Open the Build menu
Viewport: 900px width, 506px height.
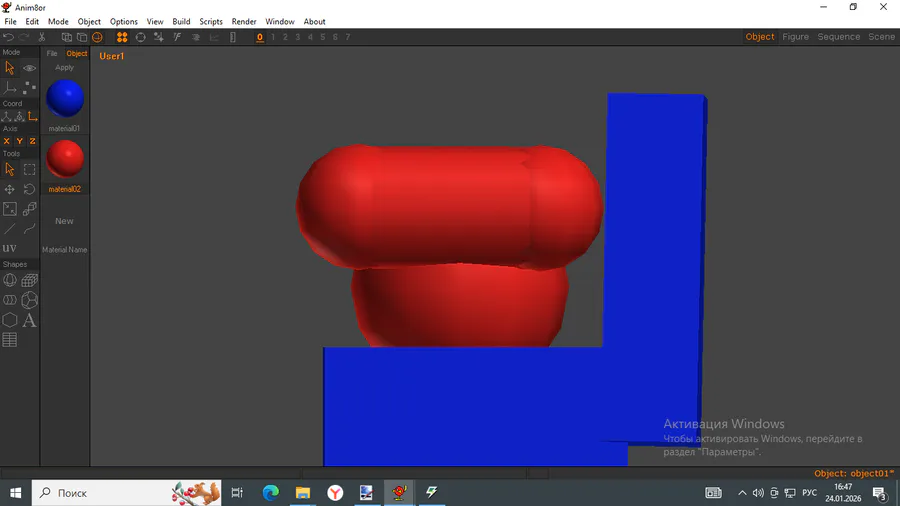[x=181, y=21]
